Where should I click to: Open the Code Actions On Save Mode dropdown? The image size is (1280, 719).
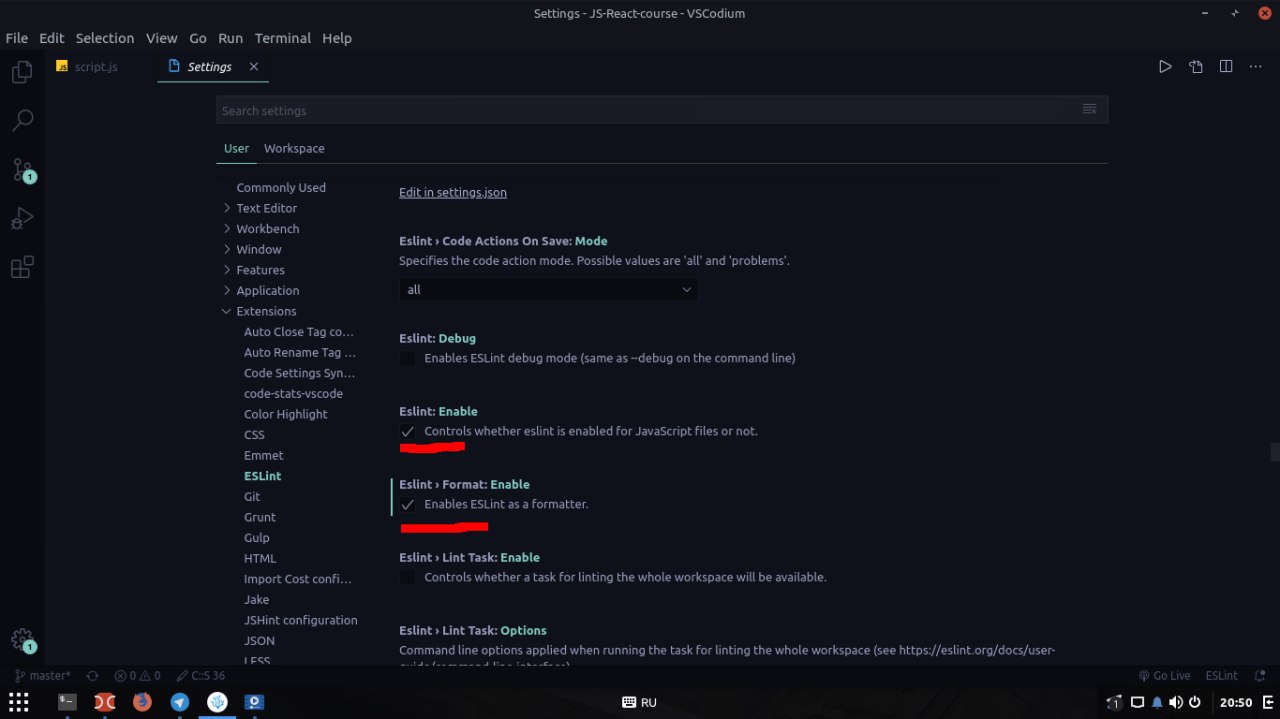(548, 289)
